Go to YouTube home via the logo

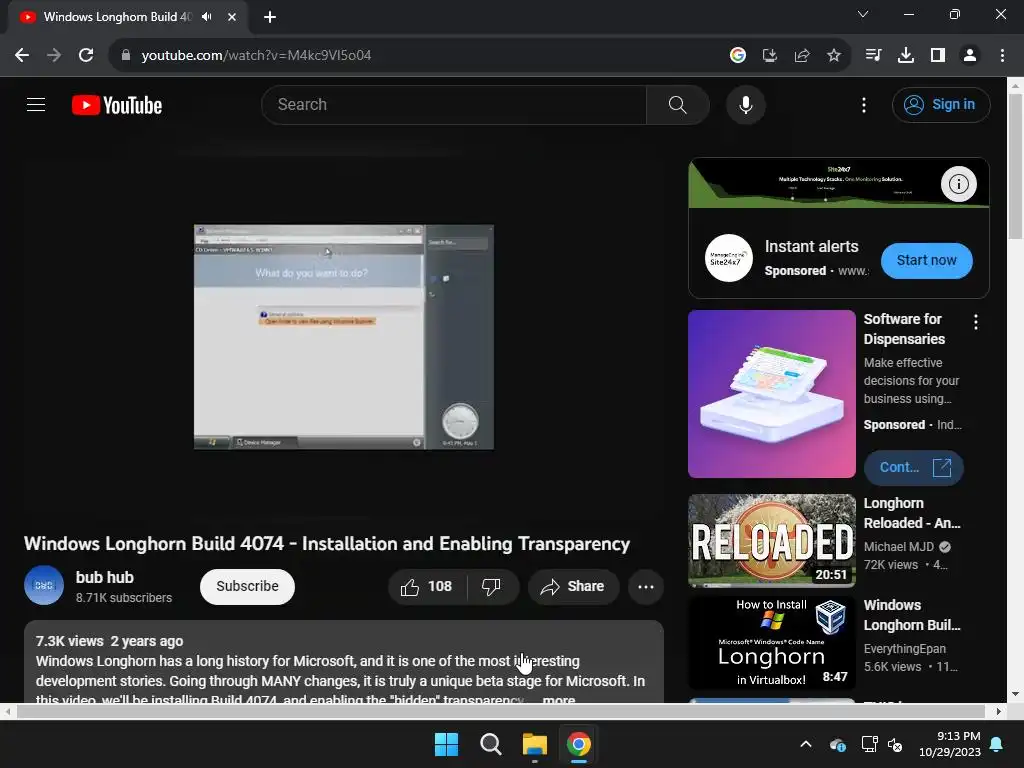[x=117, y=105]
